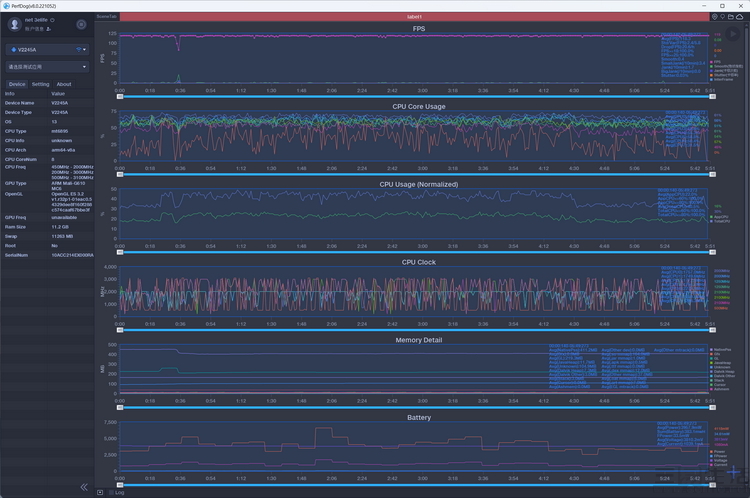Open the V2245A device dropdown
The image size is (750, 498).
[47, 49]
